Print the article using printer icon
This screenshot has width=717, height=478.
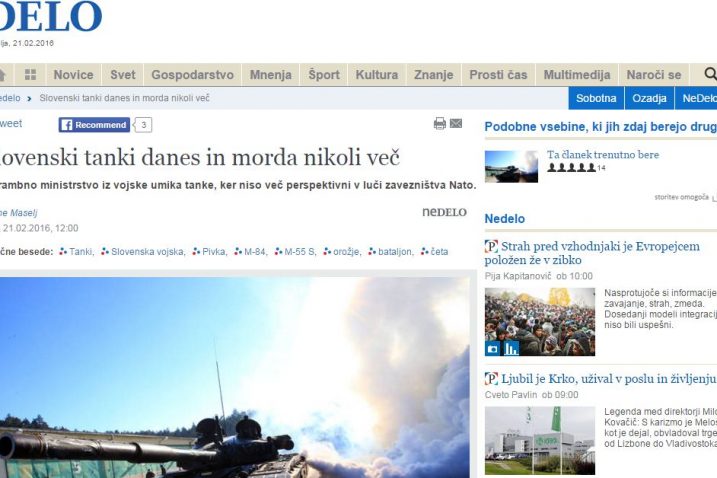point(439,124)
